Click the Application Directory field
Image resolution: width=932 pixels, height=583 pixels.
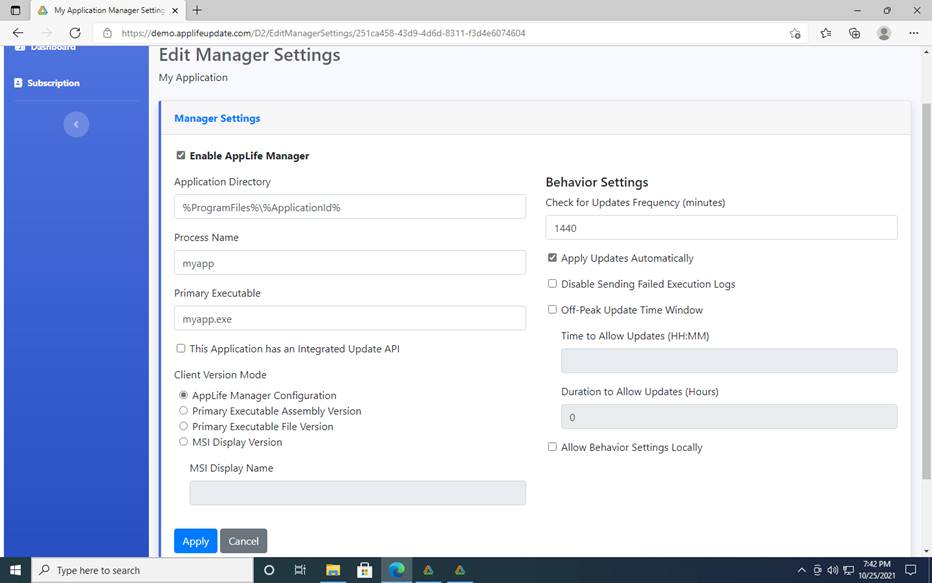point(350,207)
